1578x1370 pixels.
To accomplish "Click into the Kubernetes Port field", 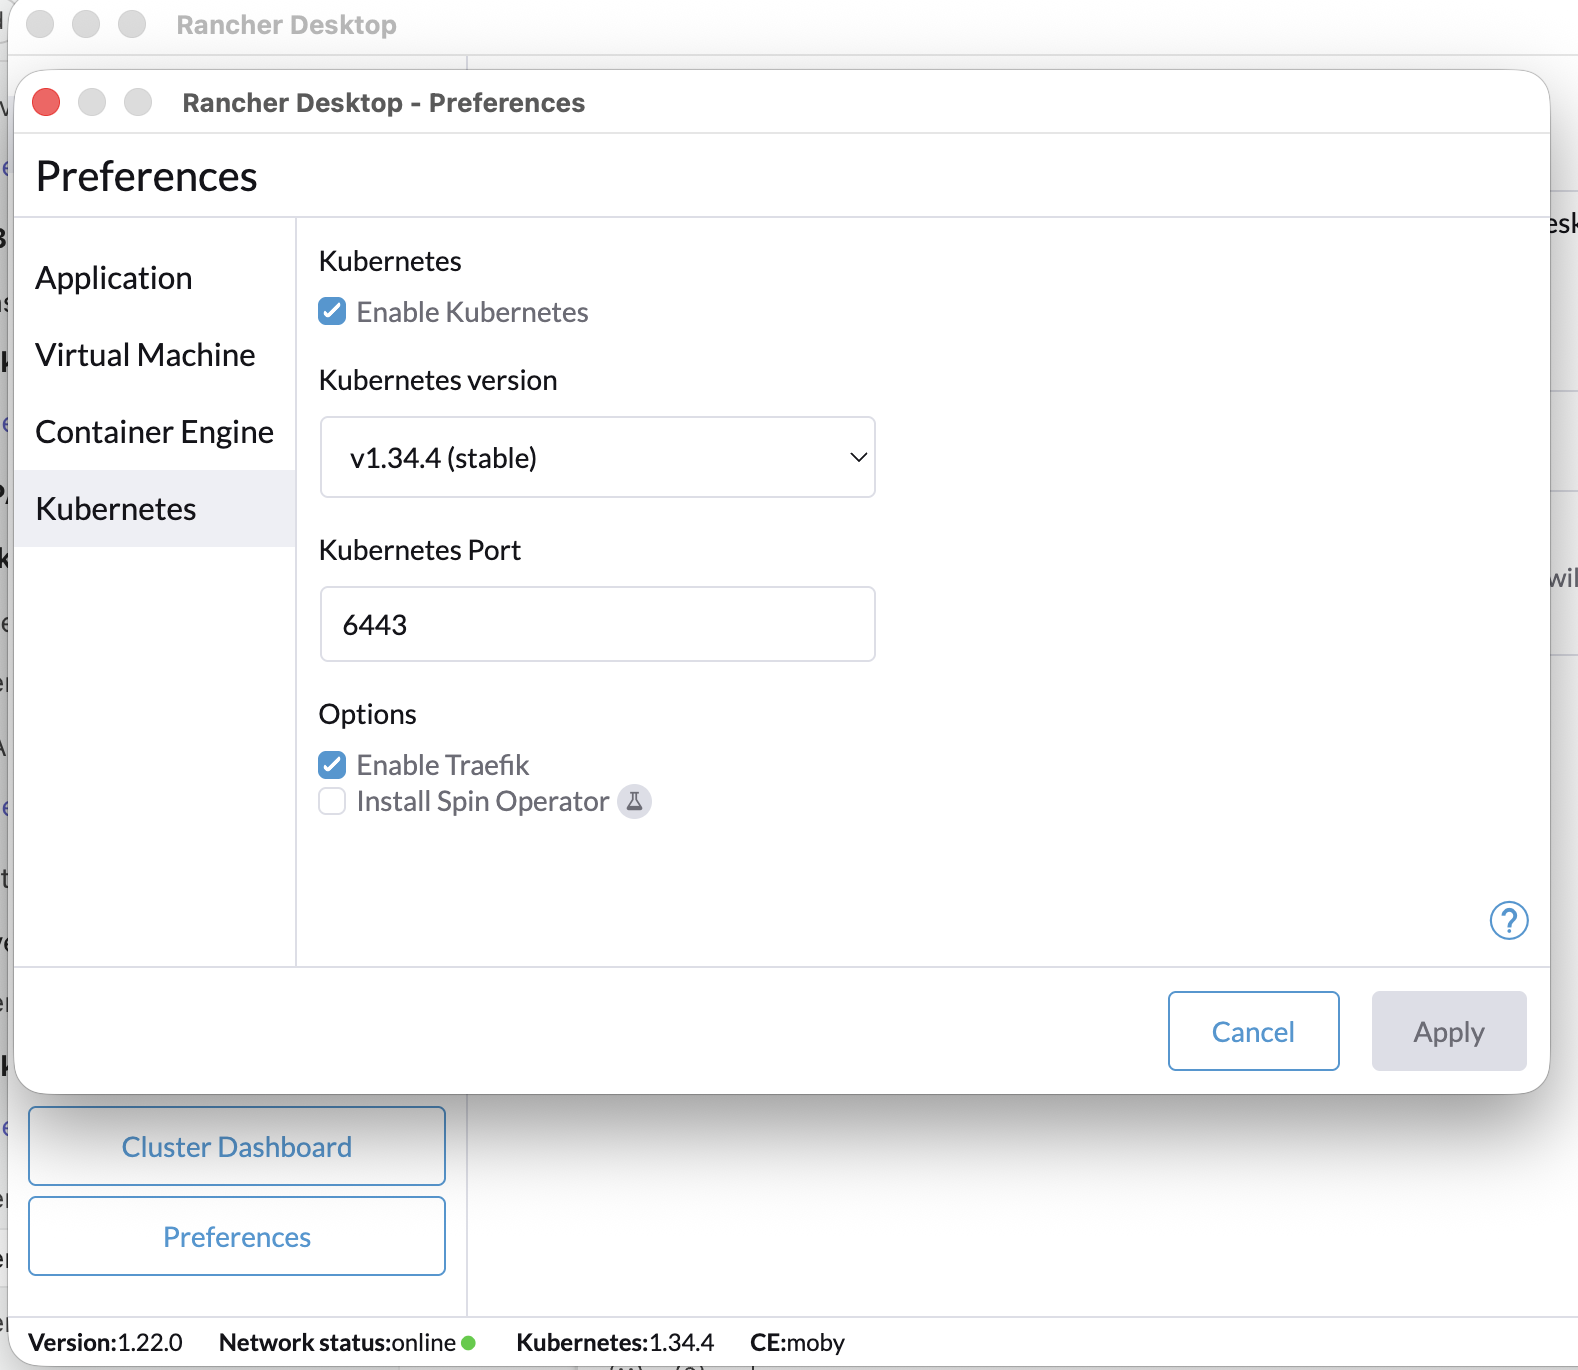I will [597, 624].
